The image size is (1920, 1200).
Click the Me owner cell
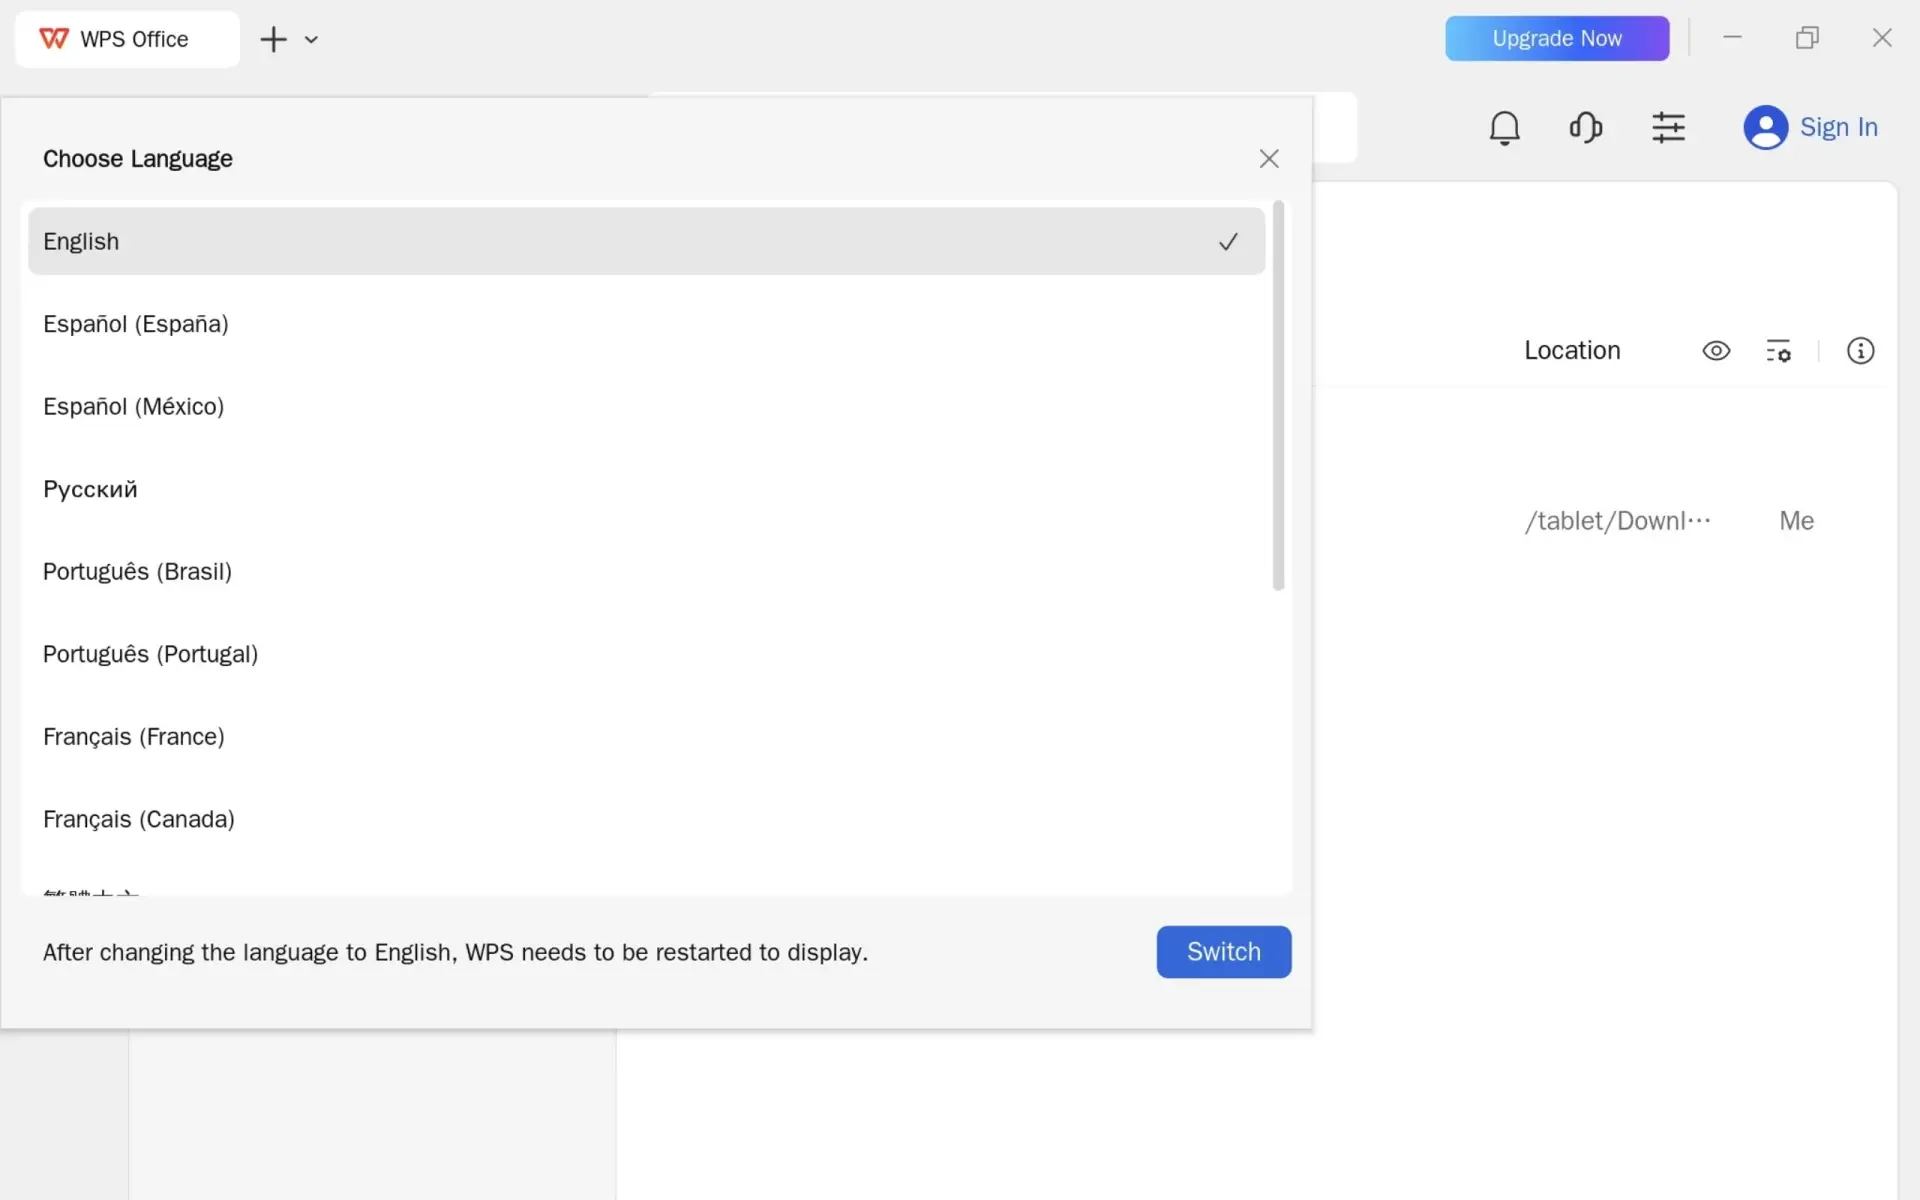coord(1796,521)
